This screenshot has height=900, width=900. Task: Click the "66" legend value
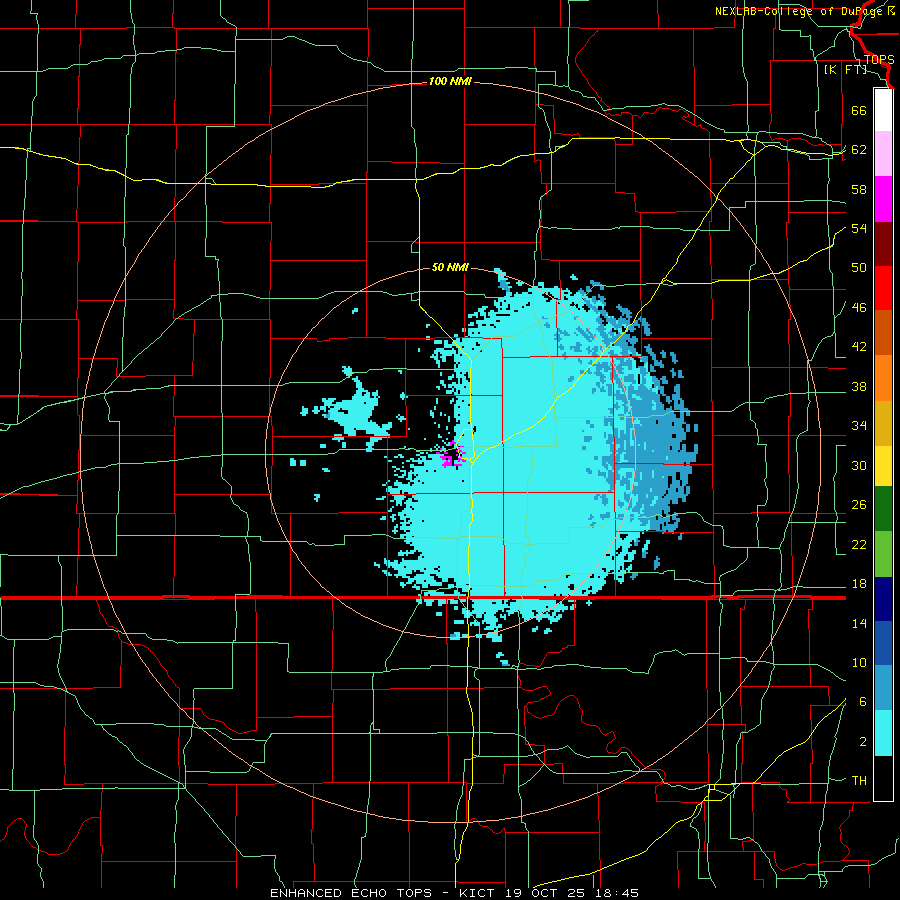point(859,110)
